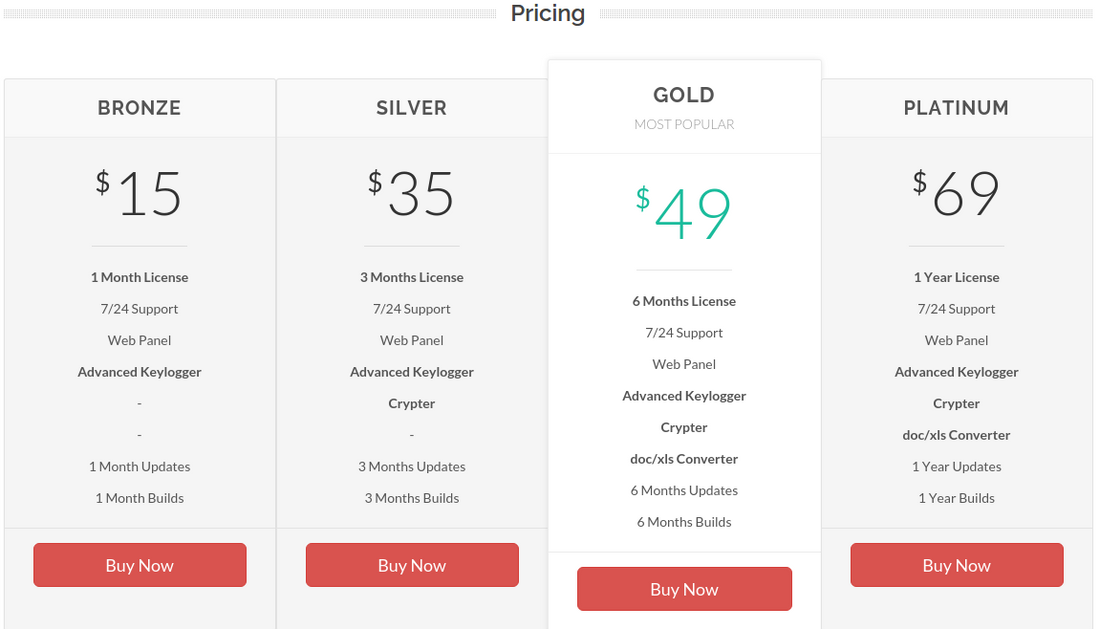The width and height of the screenshot is (1100, 629).
Task: Click the 1 Year License text
Action: coord(957,277)
